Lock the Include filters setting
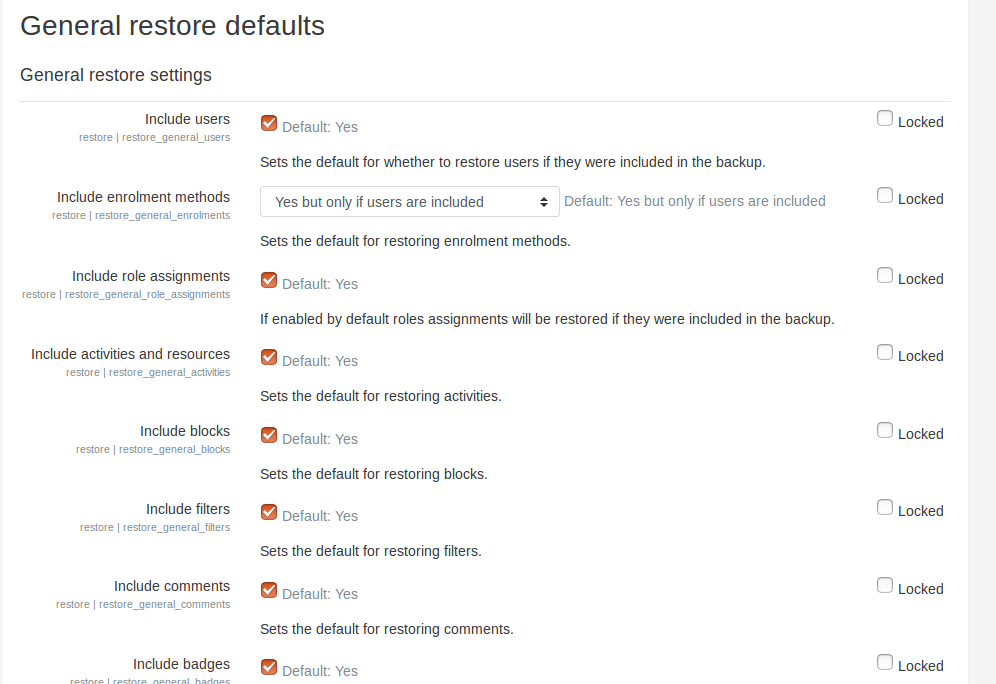This screenshot has height=684, width=996. tap(885, 507)
